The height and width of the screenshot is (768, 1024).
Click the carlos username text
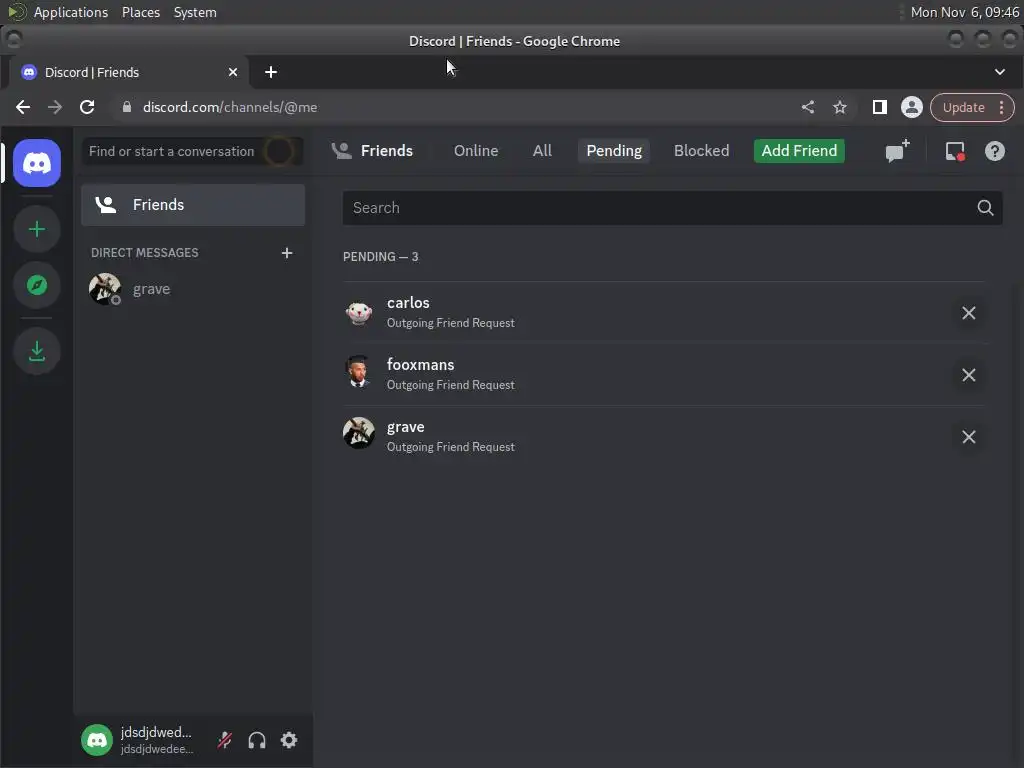(408, 303)
